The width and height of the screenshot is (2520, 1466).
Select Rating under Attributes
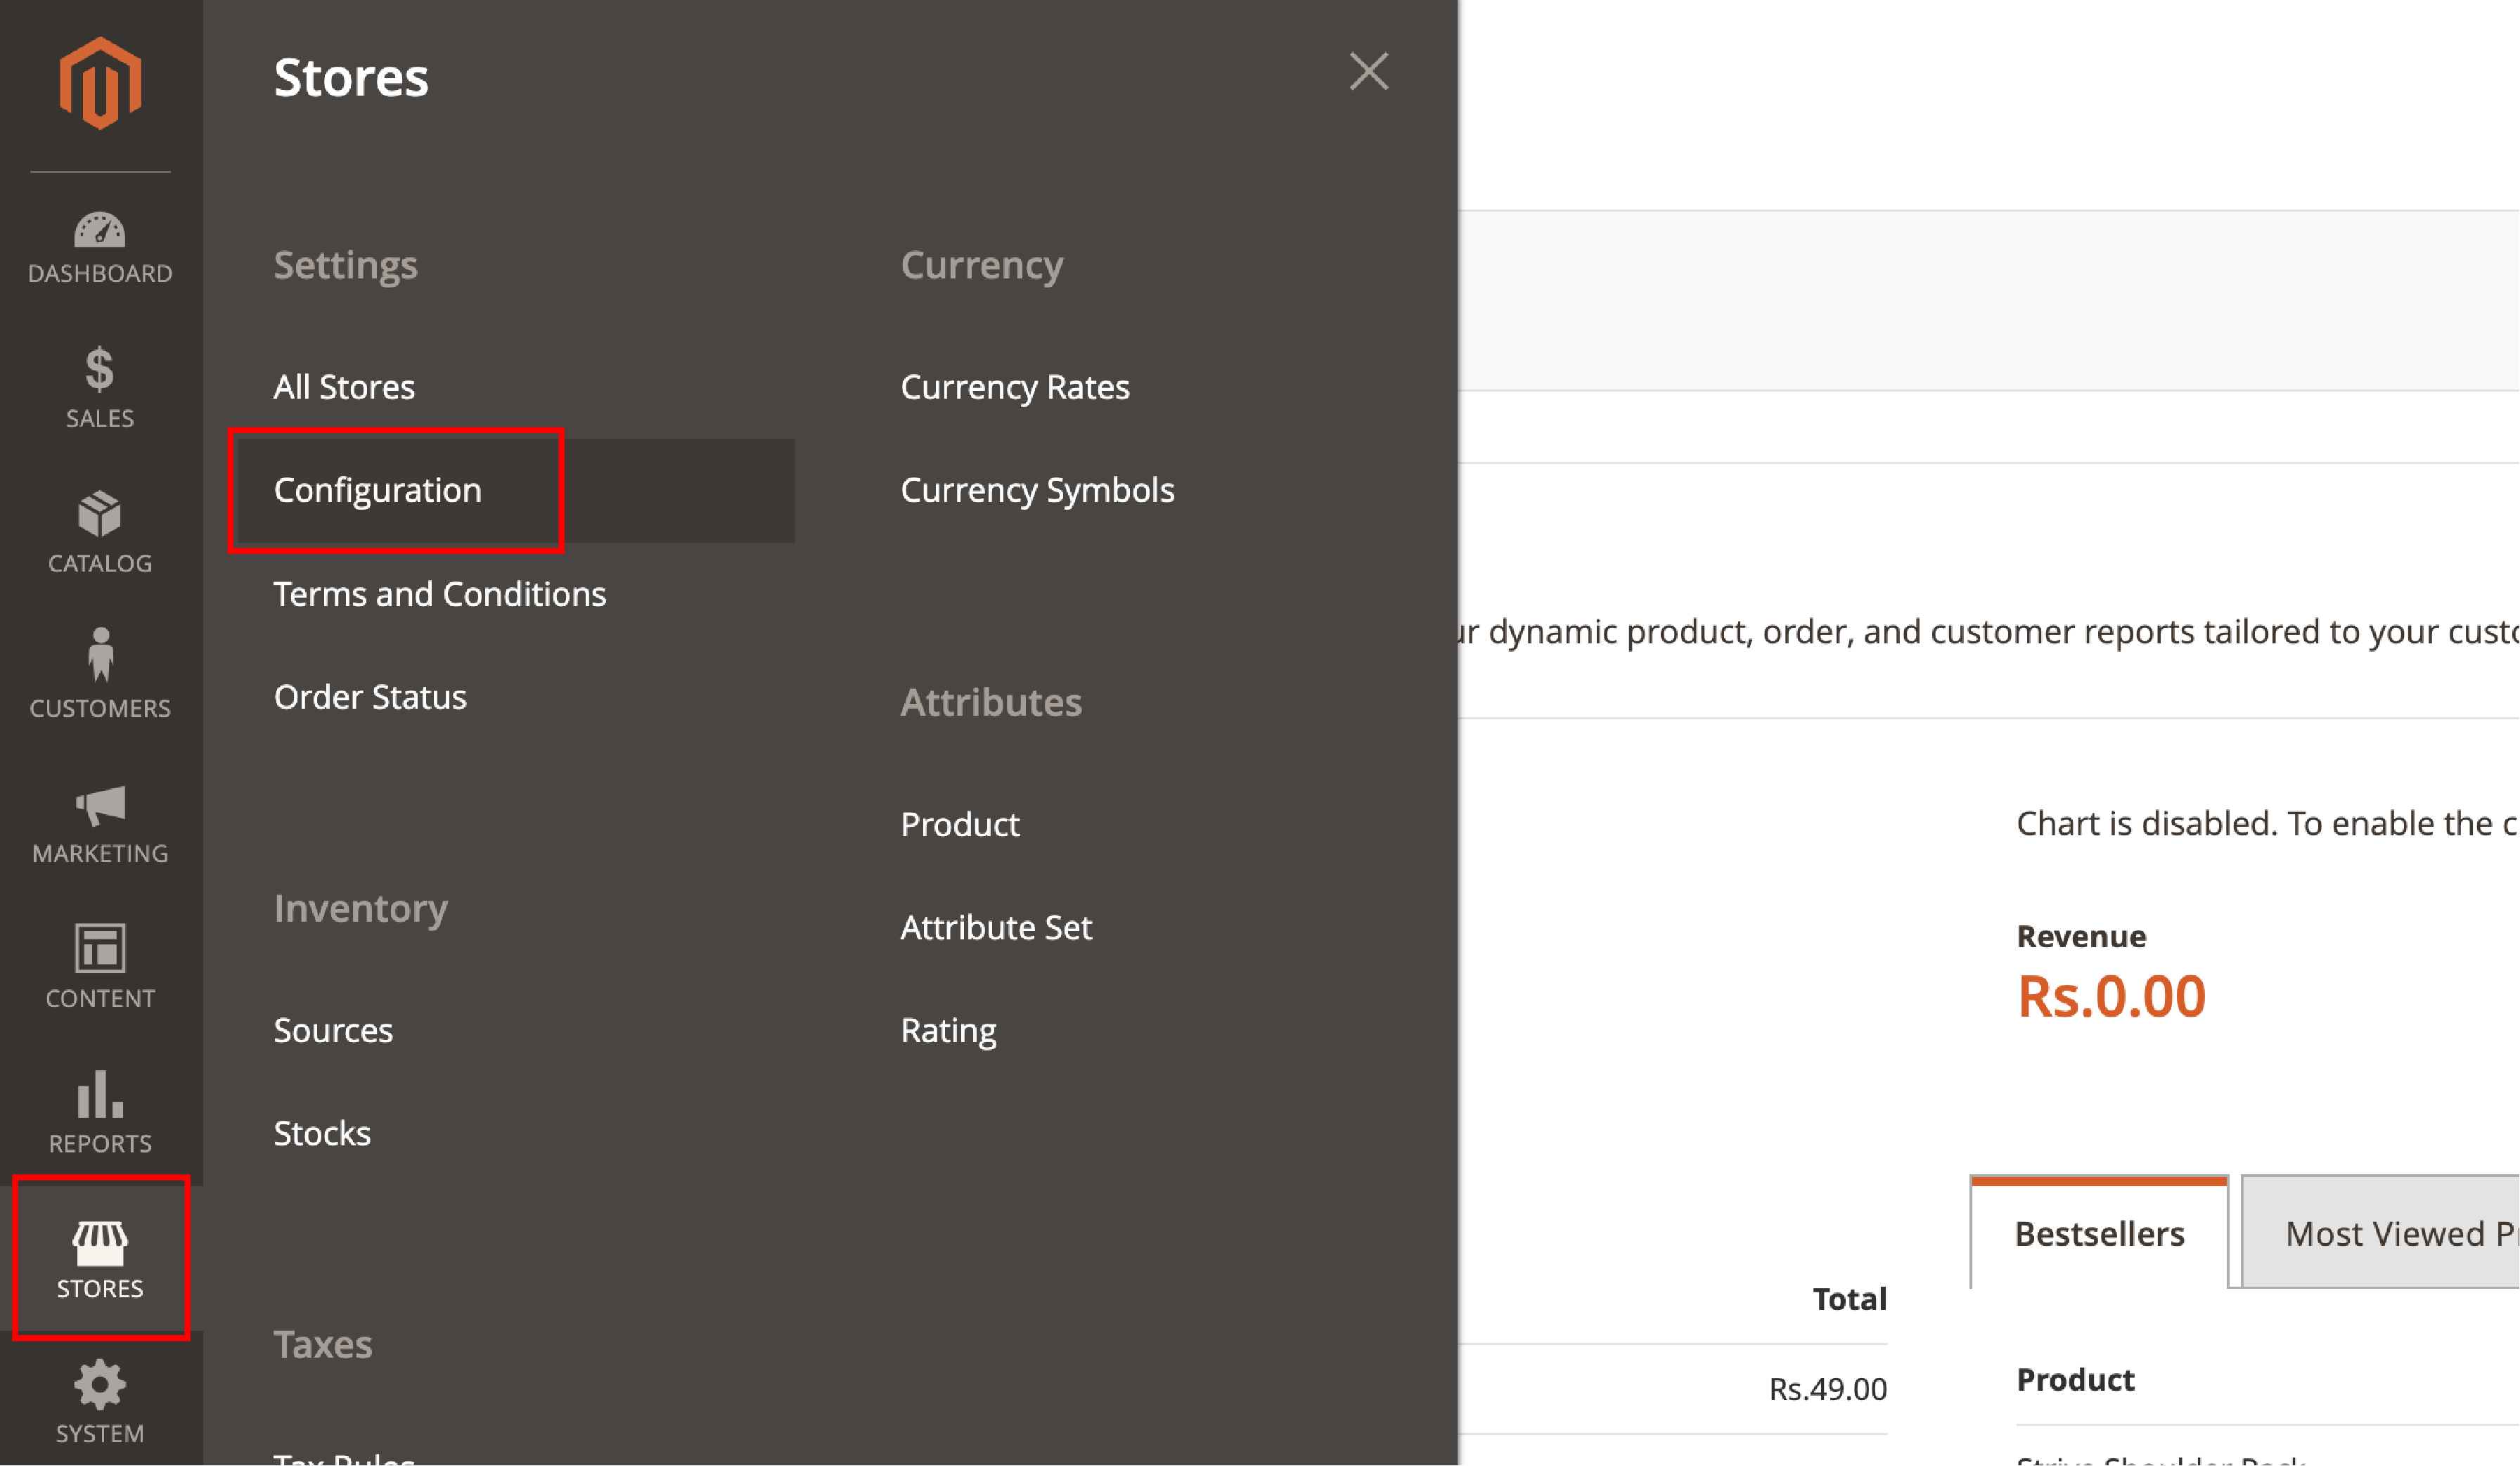948,1029
